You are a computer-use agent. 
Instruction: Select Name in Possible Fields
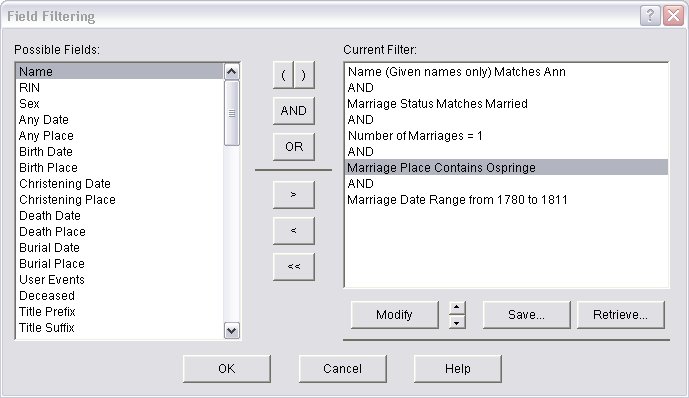tap(119, 72)
